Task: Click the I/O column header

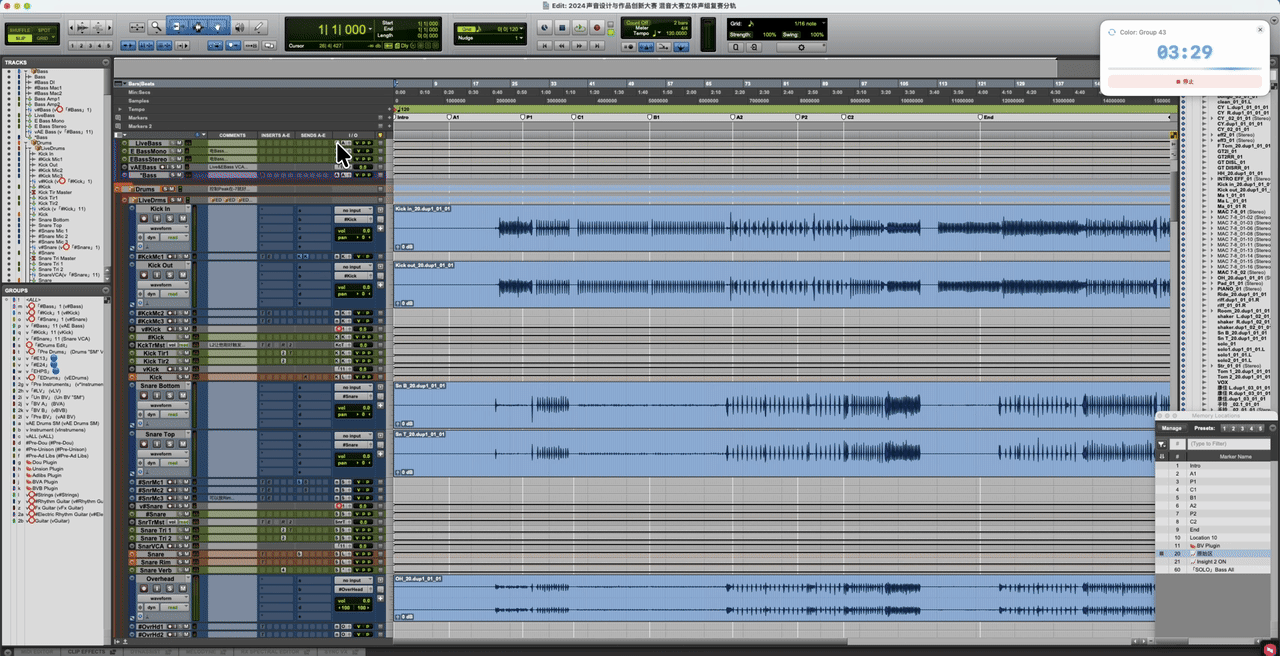Action: click(x=353, y=135)
